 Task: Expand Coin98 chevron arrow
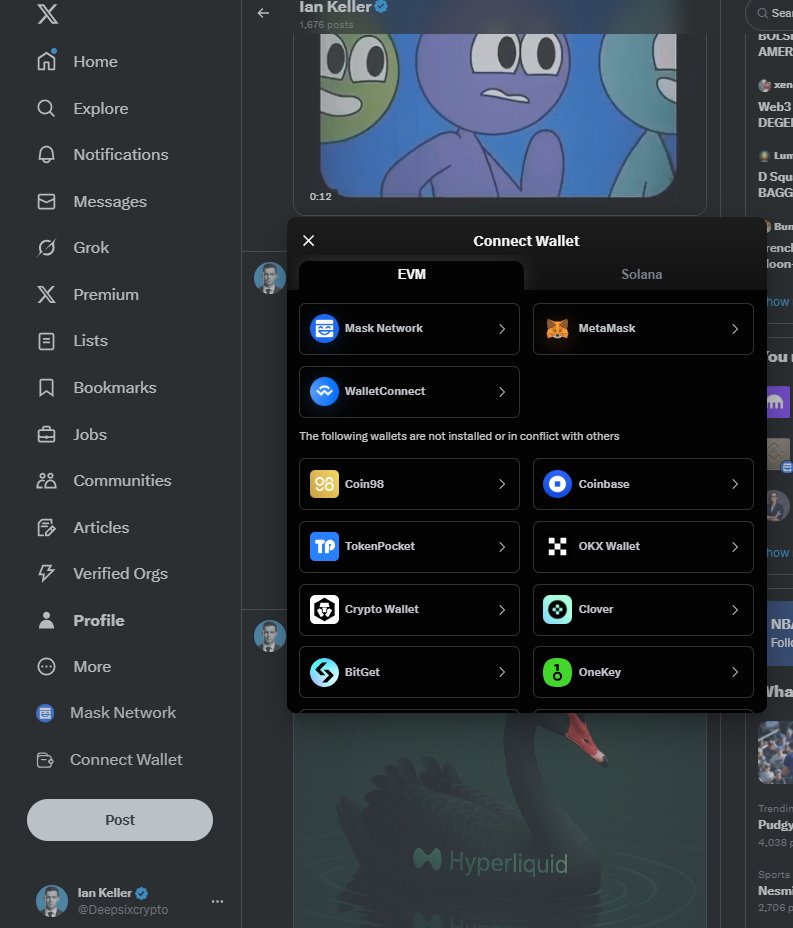tap(502, 484)
